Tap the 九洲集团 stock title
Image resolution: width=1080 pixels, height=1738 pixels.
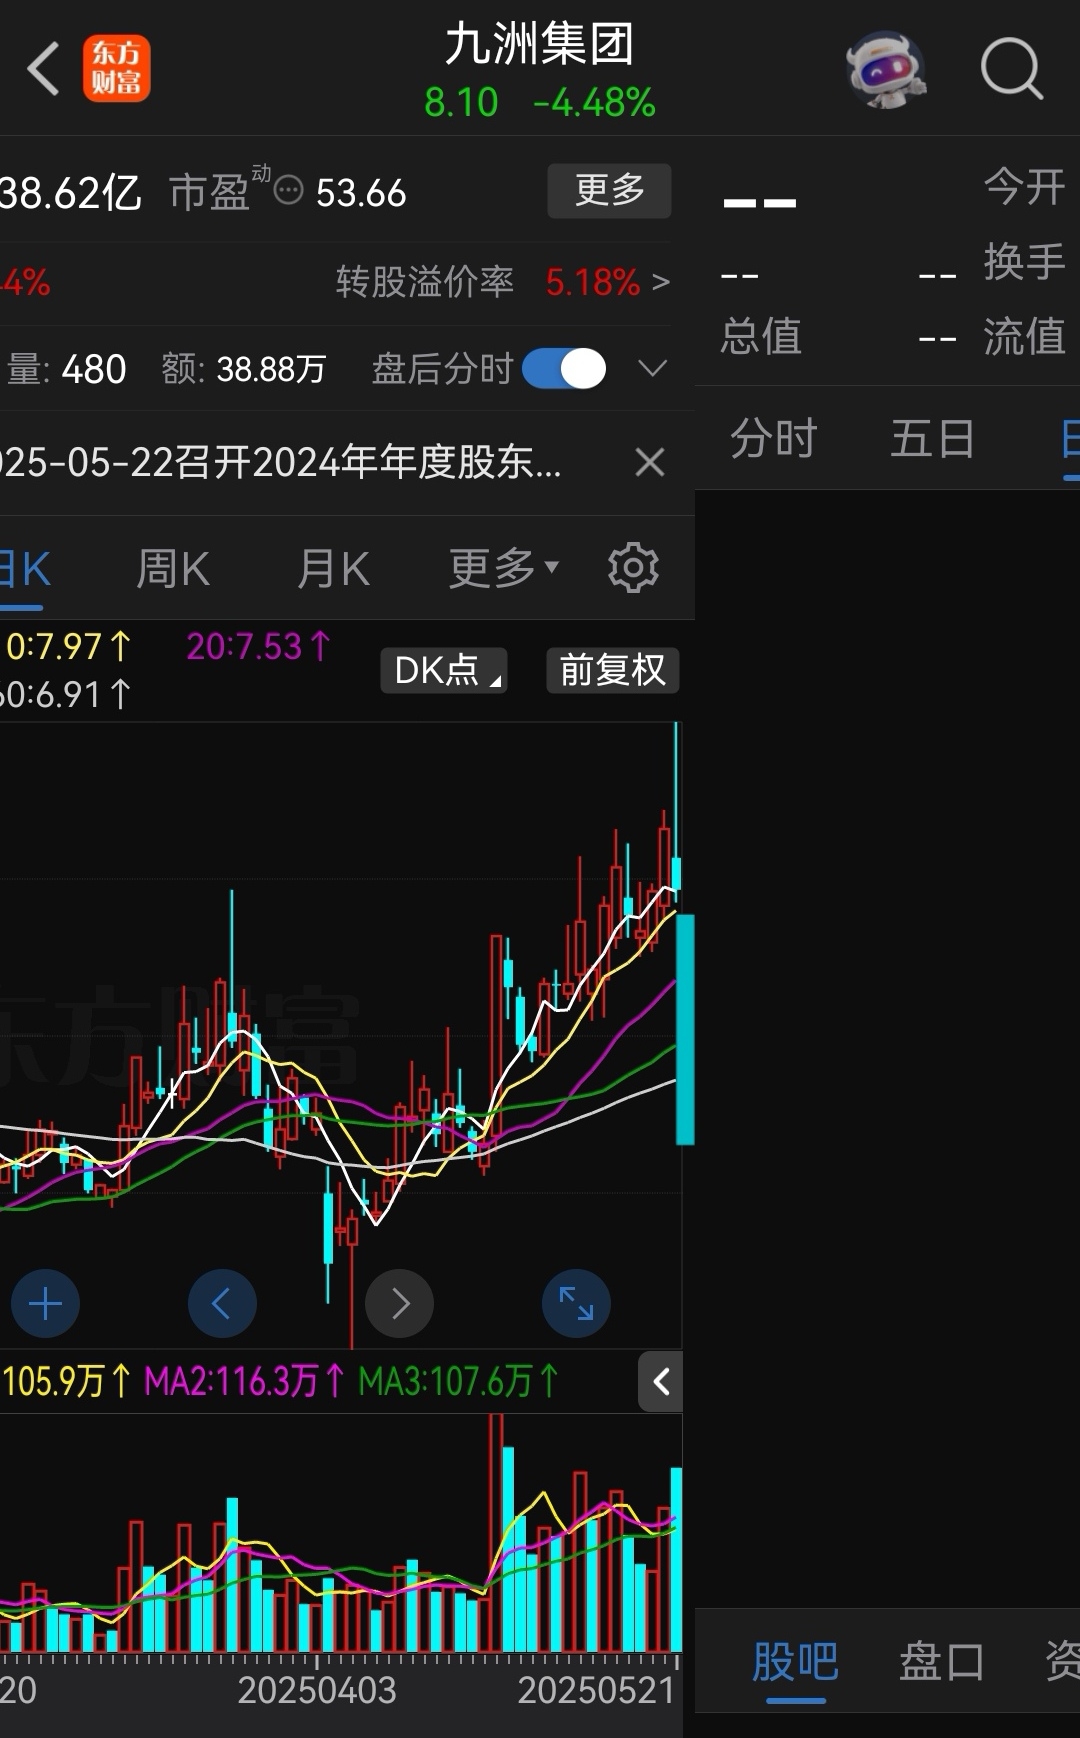[539, 45]
